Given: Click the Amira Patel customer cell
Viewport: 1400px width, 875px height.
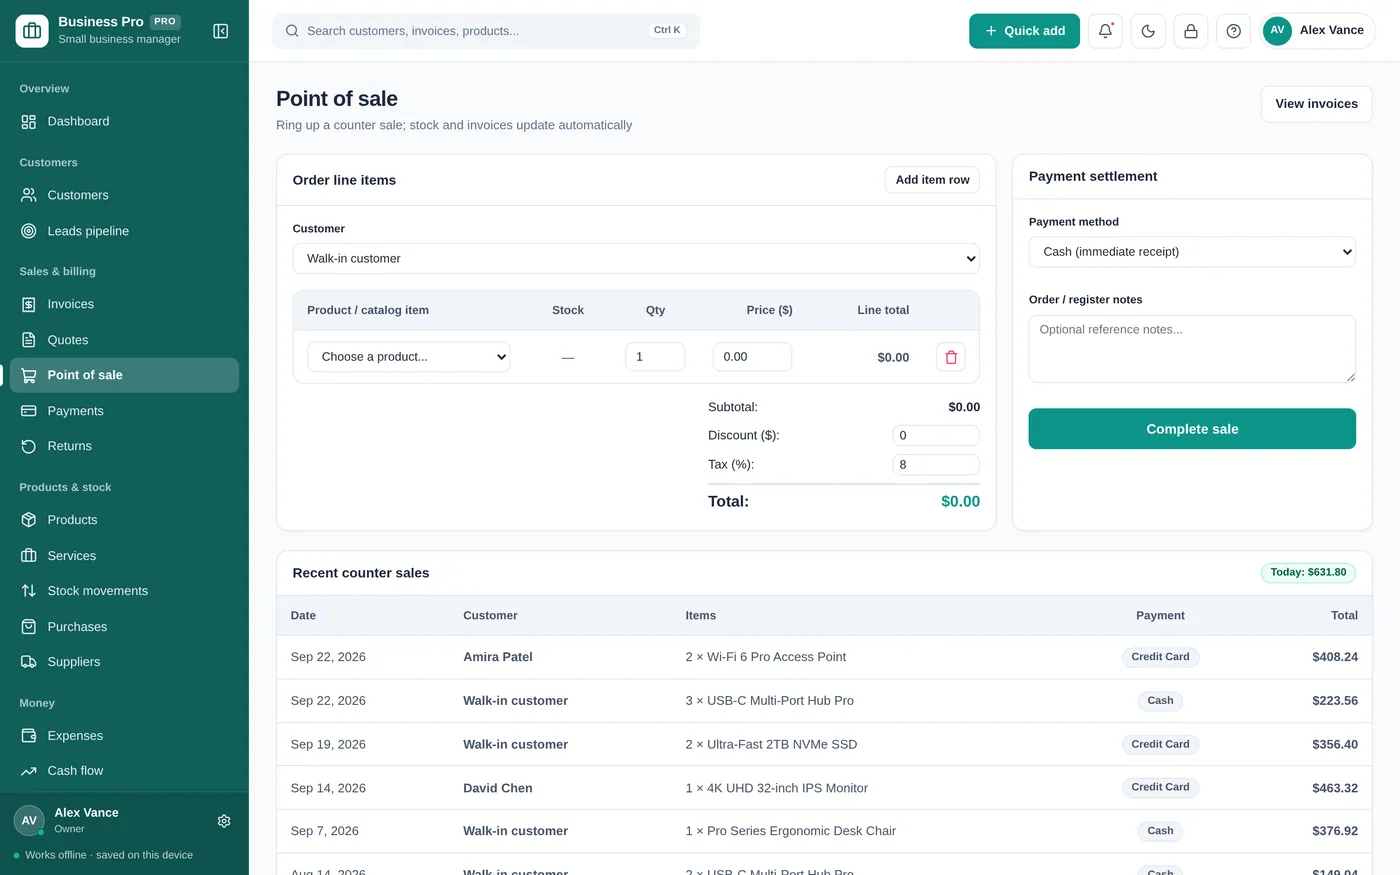Looking at the screenshot, I should pos(498,657).
